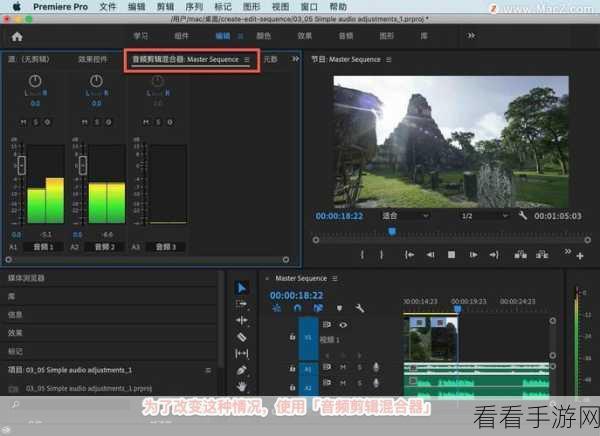The height and width of the screenshot is (436, 600).
Task: Toggle keyframe write for 音频 1 in mixer
Action: pyautogui.click(x=47, y=122)
